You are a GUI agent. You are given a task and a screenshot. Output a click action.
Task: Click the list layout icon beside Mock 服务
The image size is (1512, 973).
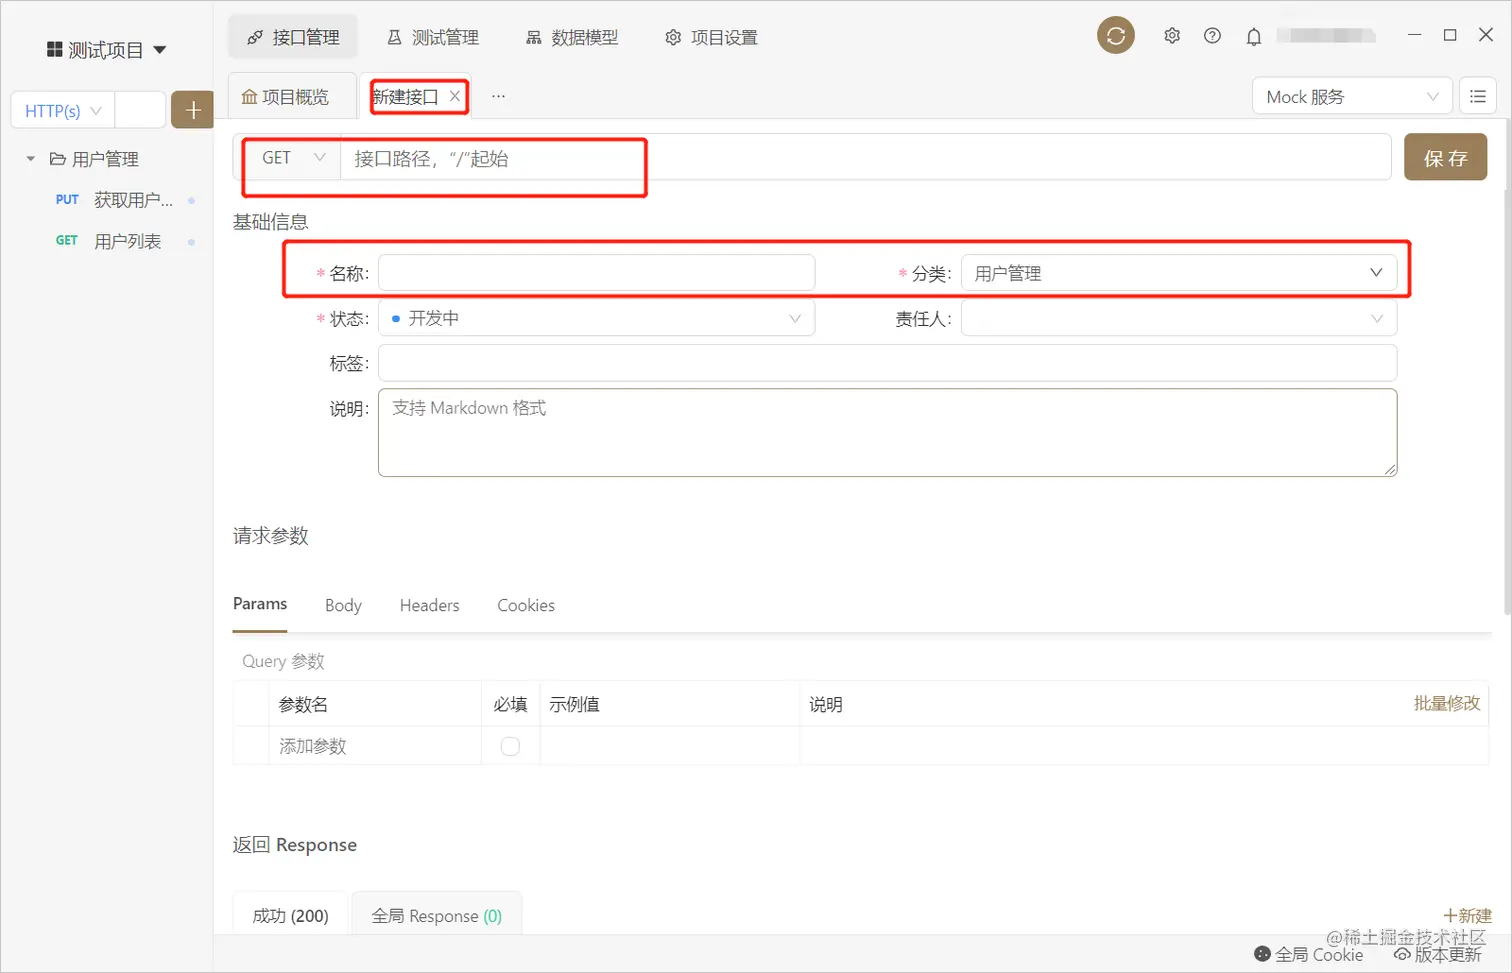[x=1478, y=96]
